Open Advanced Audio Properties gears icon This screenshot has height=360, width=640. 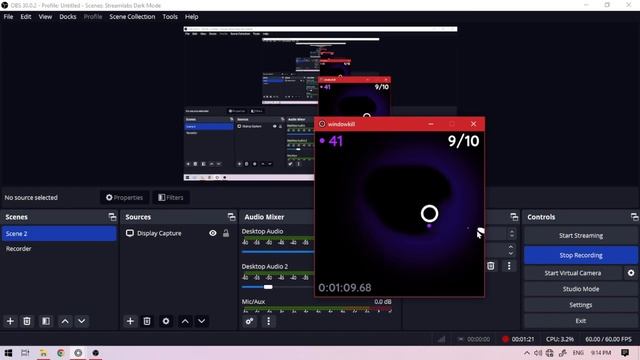(x=249, y=321)
